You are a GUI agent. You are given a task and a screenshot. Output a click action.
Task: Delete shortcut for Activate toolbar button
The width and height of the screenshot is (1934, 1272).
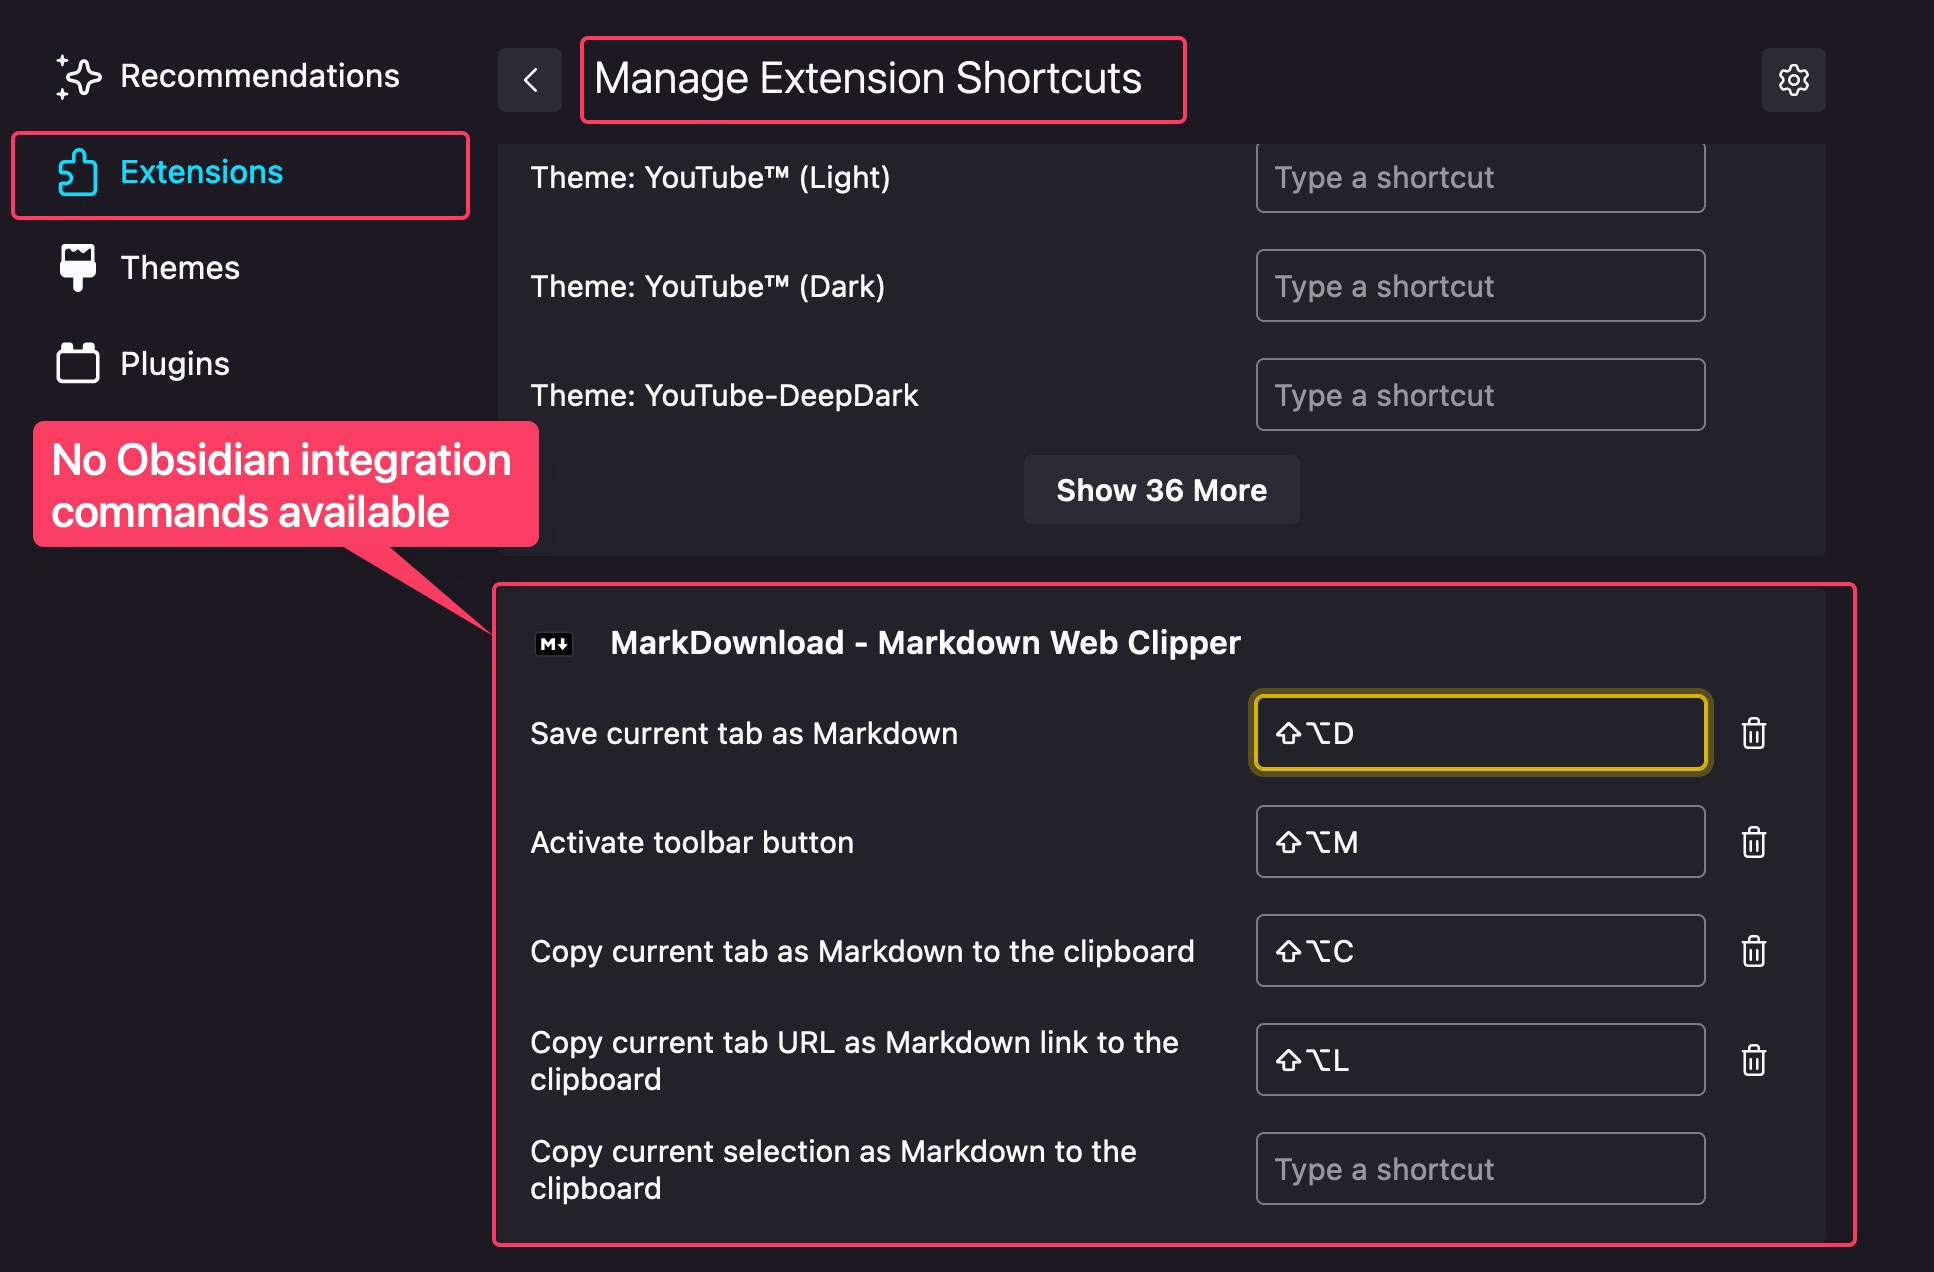click(x=1754, y=842)
